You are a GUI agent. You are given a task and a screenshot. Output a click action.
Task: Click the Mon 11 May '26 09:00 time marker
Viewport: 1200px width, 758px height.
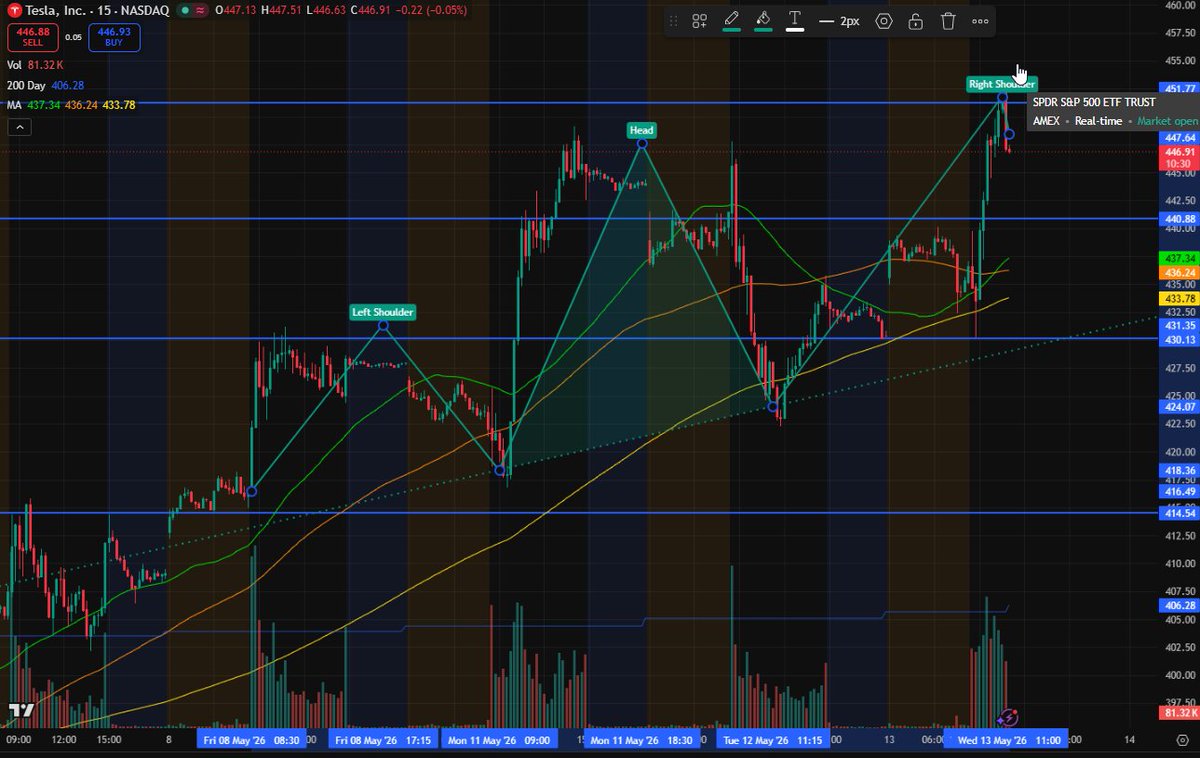coord(497,740)
